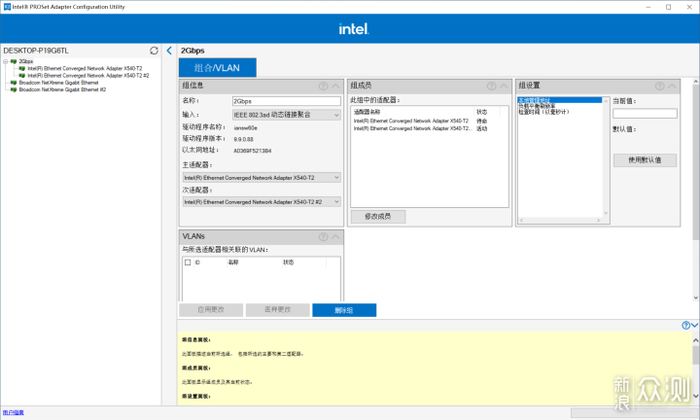
Task: Open help icon in VLANs panel header
Action: [x=323, y=237]
